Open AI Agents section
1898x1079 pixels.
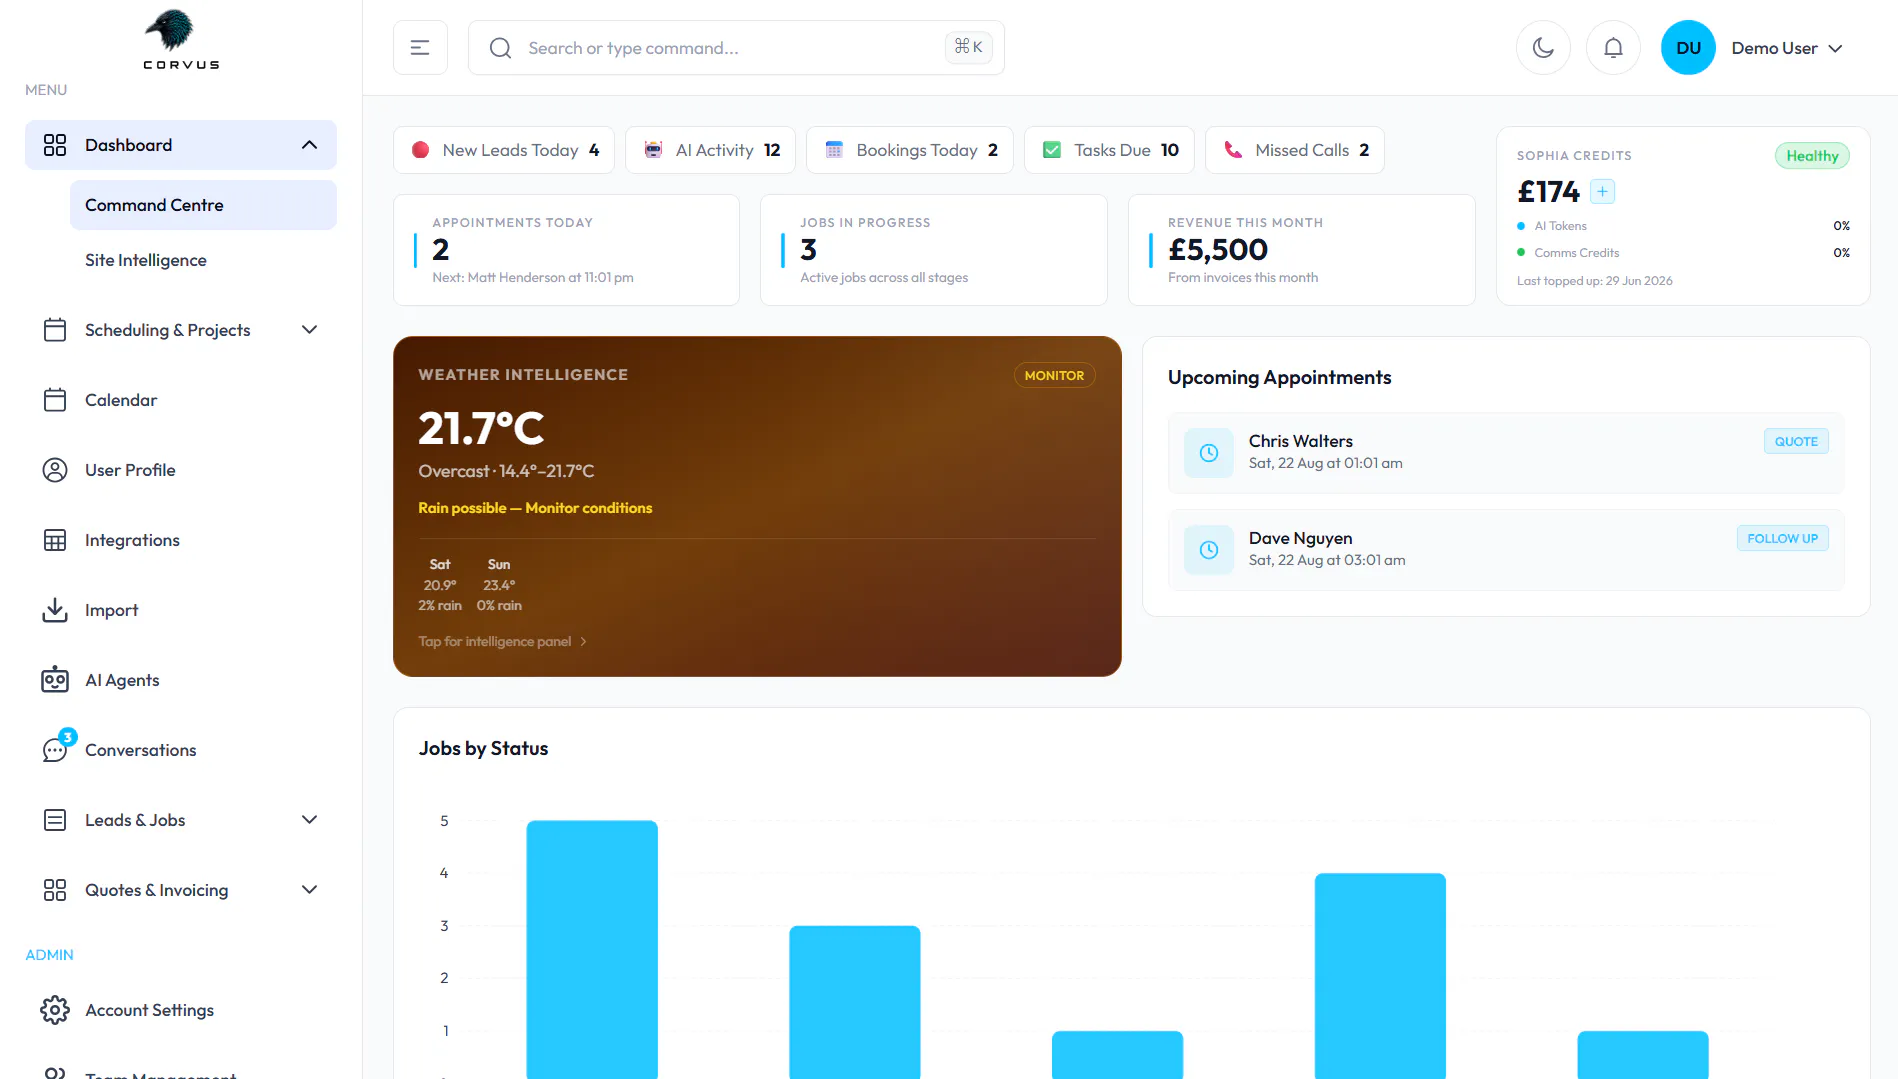click(181, 680)
